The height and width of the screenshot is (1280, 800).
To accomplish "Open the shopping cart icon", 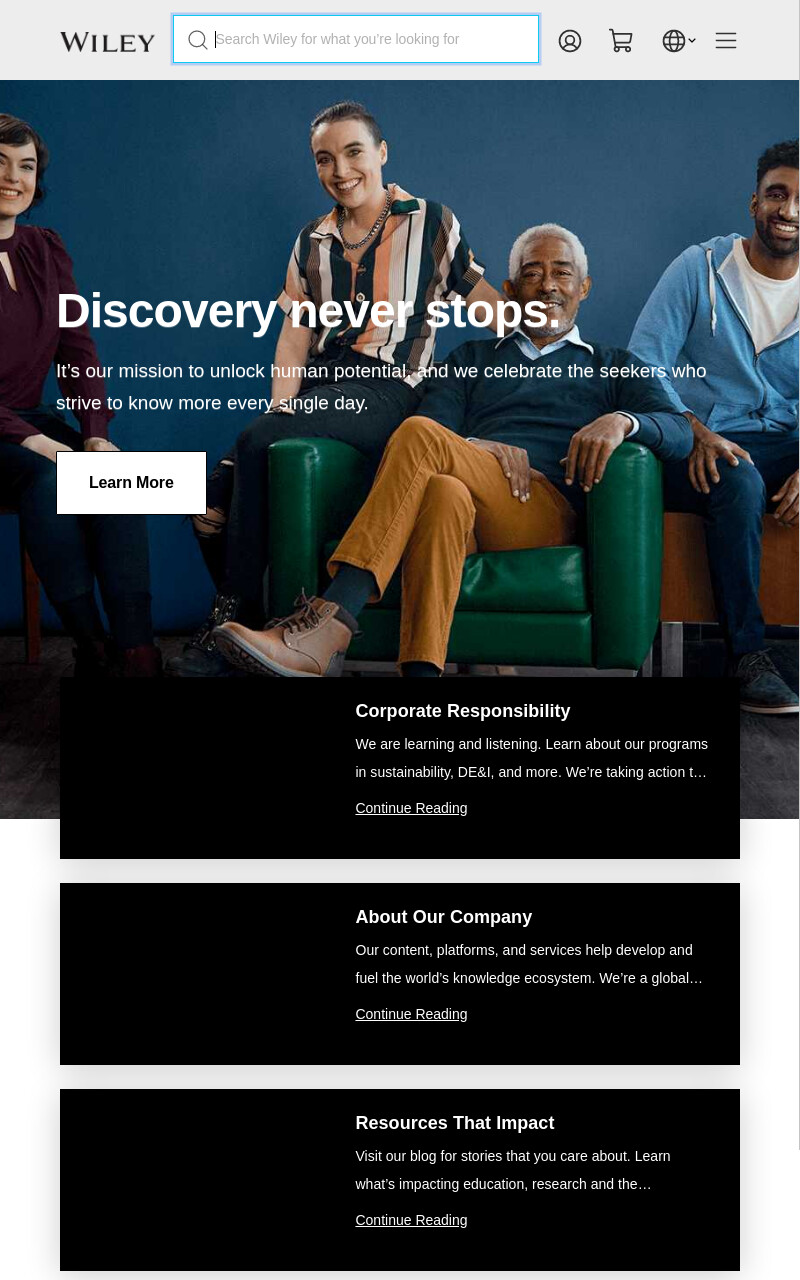I will [x=621, y=41].
